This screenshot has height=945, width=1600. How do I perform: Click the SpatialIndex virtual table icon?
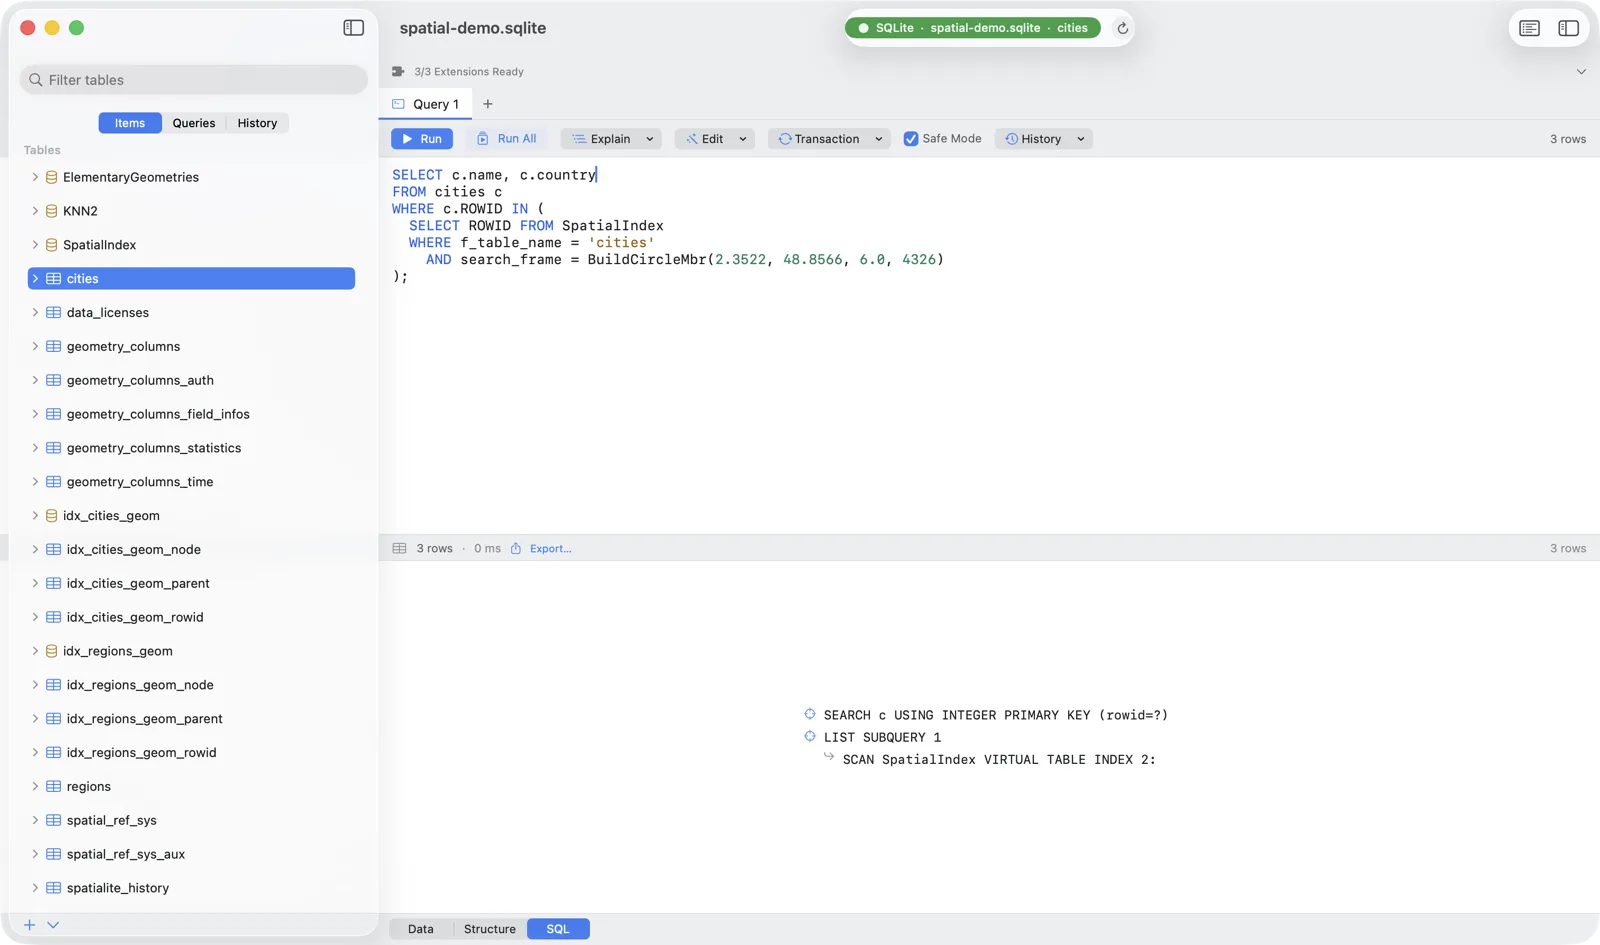(51, 245)
